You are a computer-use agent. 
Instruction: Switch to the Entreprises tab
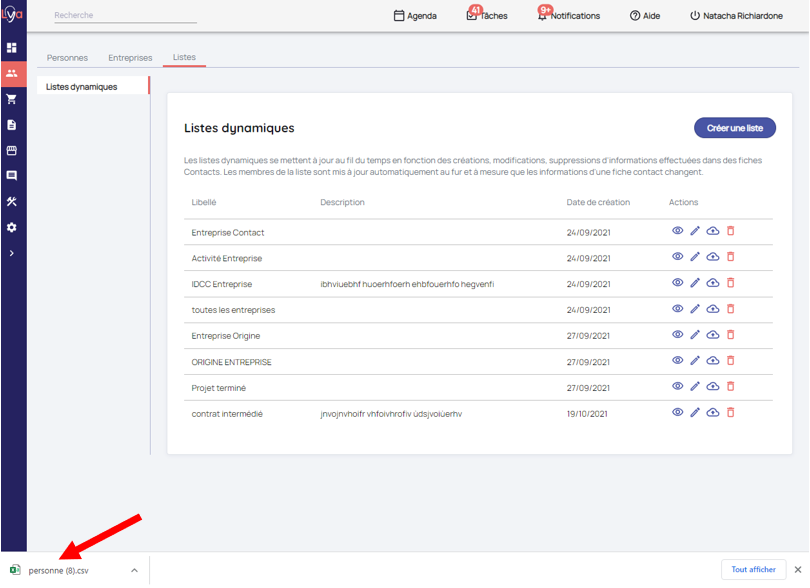[x=130, y=58]
